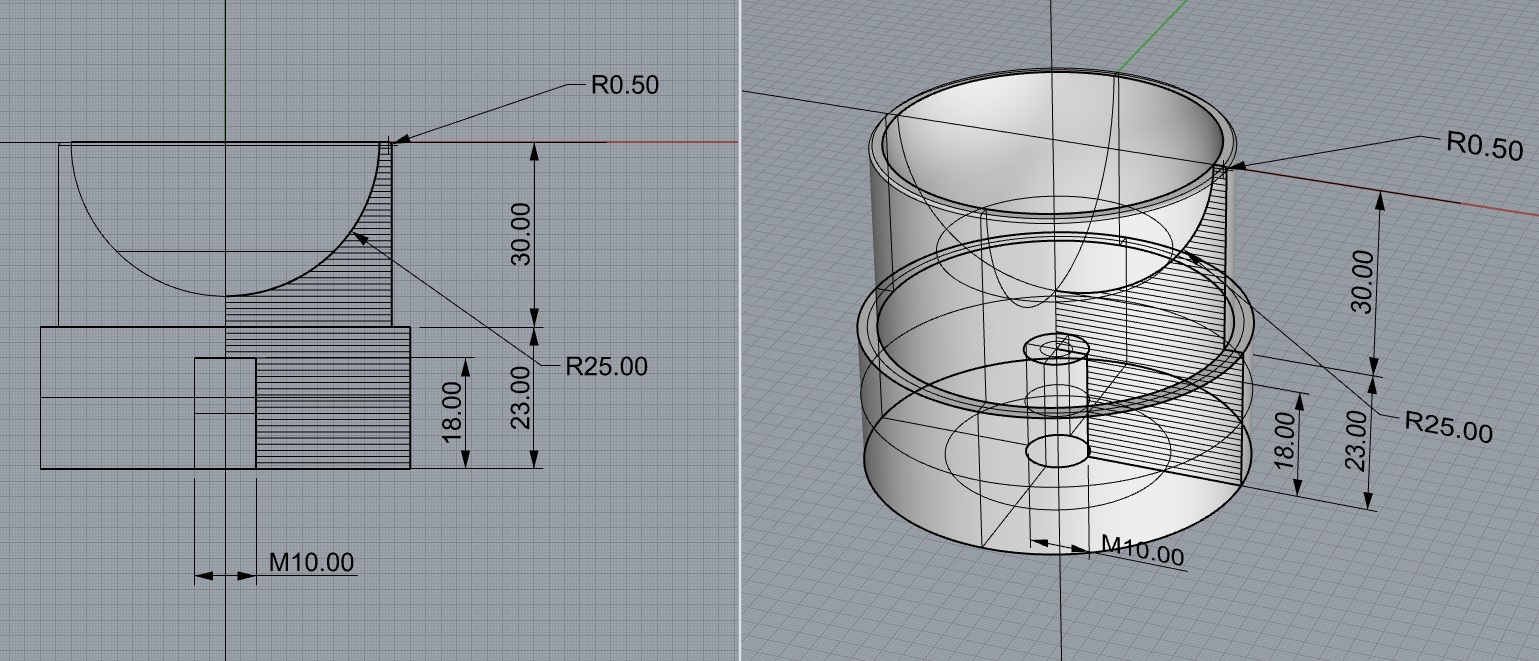Select the R25.00 label in the perspective view
1539x661 pixels.
click(x=1448, y=427)
